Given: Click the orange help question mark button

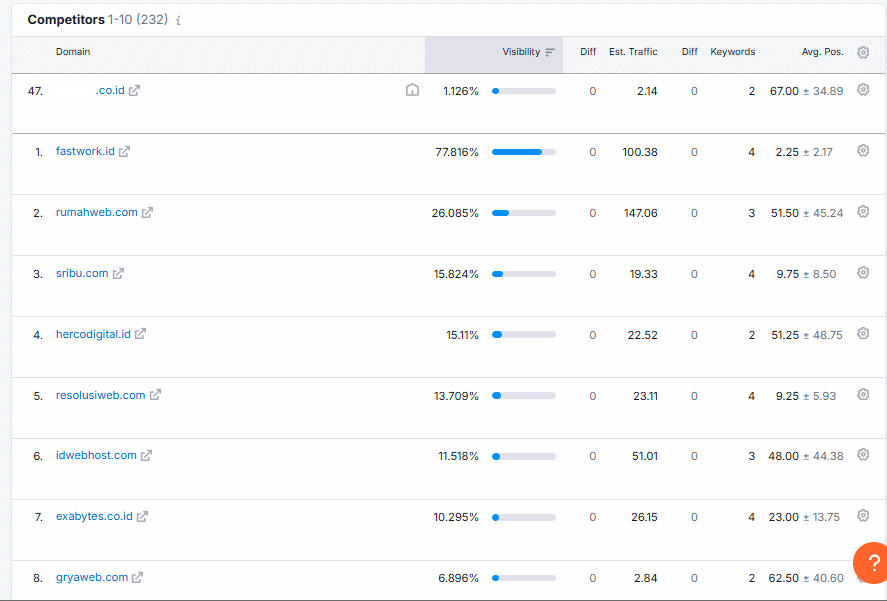Looking at the screenshot, I should tap(872, 563).
